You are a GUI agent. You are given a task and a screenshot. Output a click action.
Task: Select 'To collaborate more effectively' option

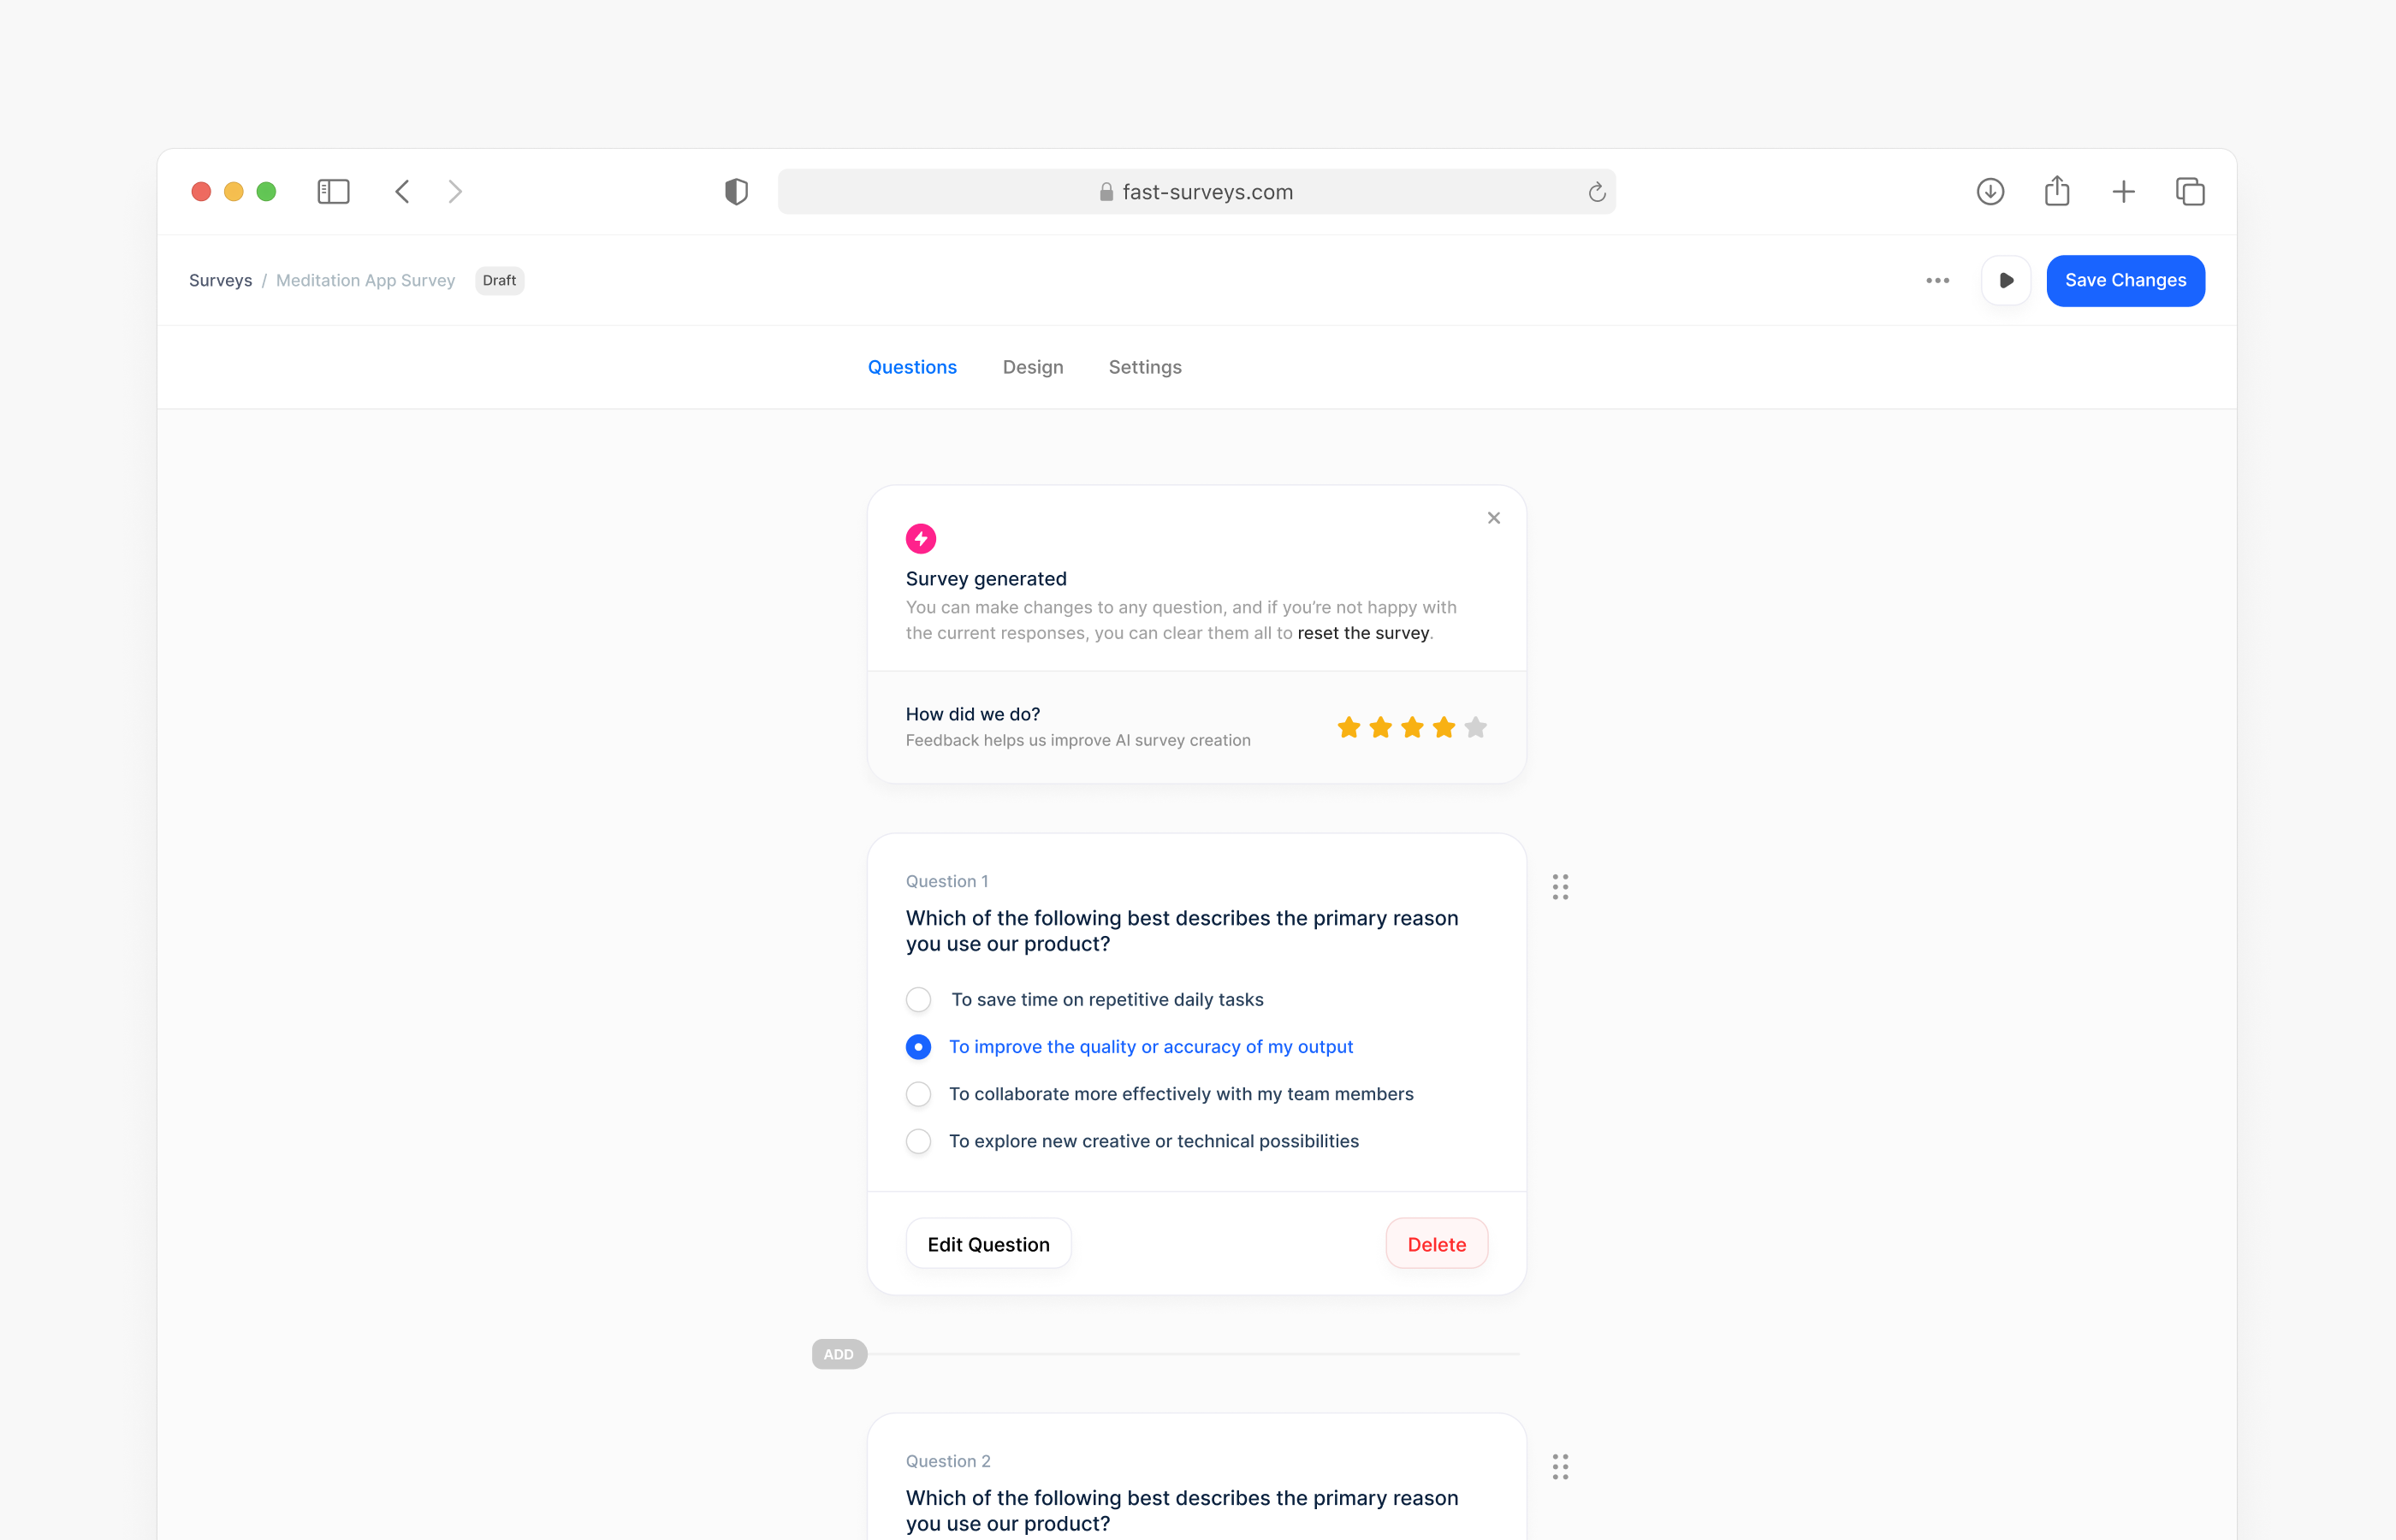click(1160, 1094)
